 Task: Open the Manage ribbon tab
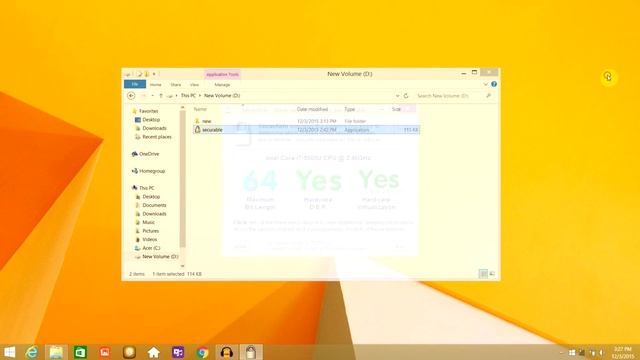(x=222, y=84)
